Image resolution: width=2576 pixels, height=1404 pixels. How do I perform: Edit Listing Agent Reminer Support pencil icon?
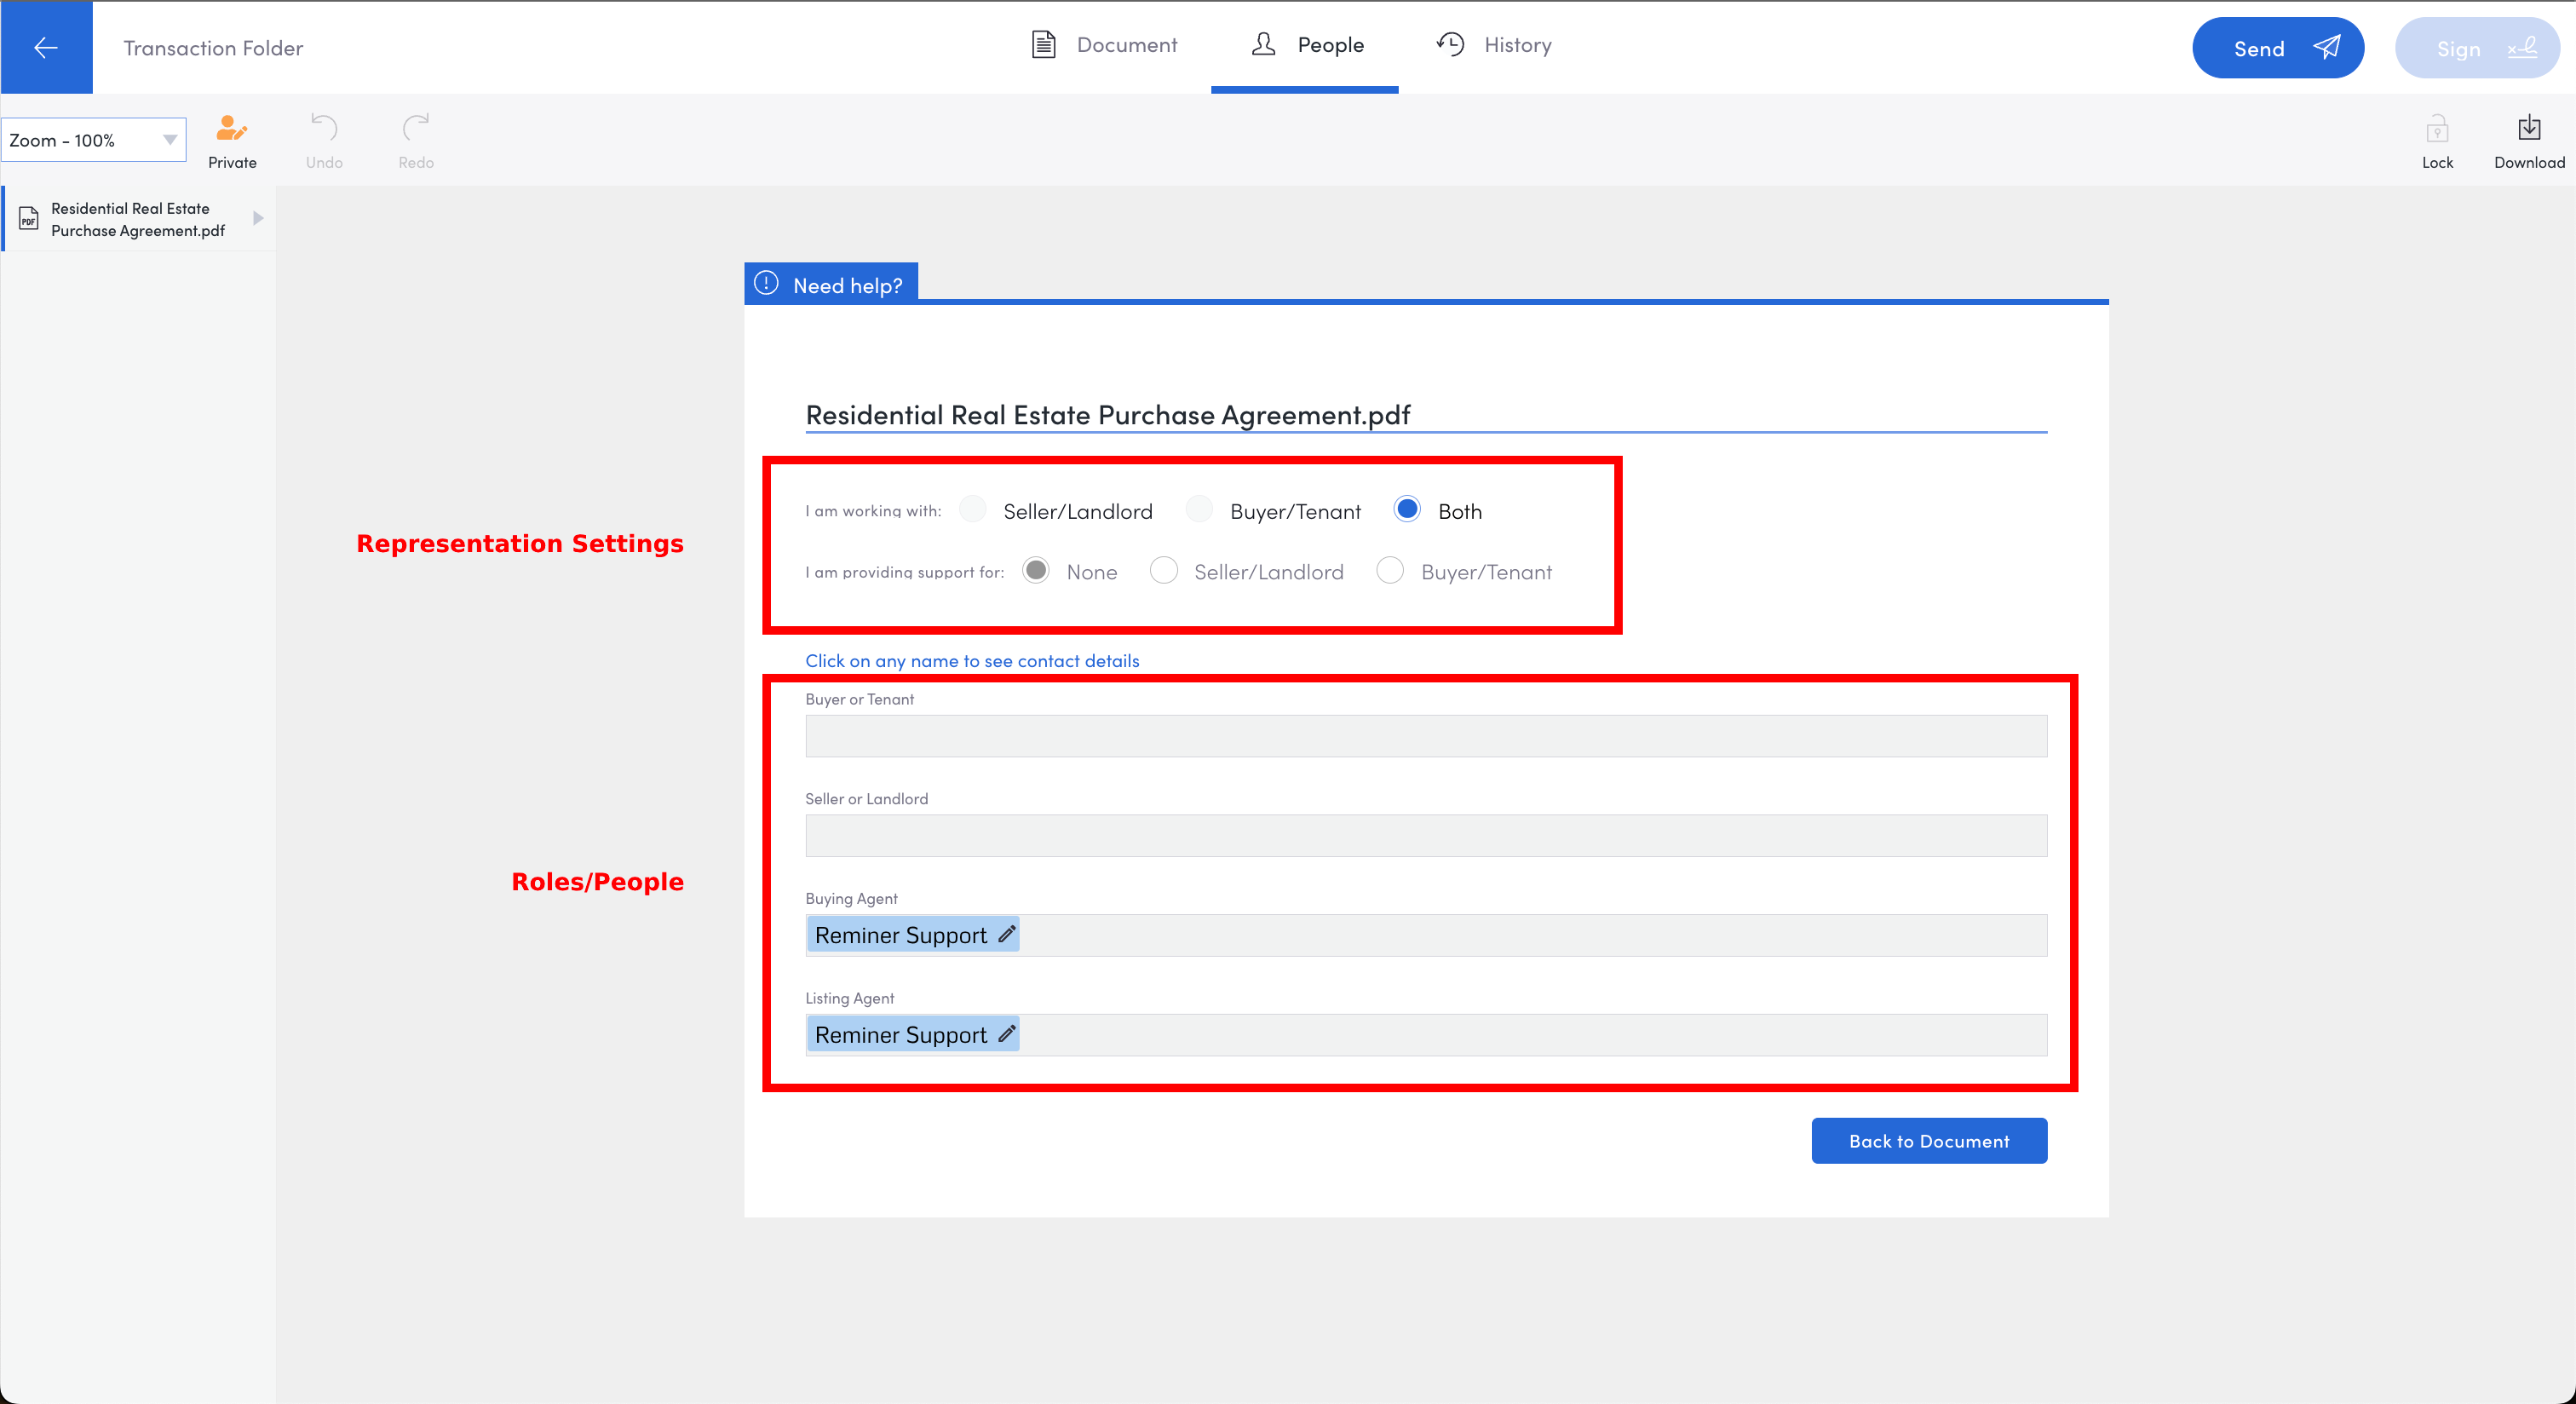[x=1007, y=1034]
